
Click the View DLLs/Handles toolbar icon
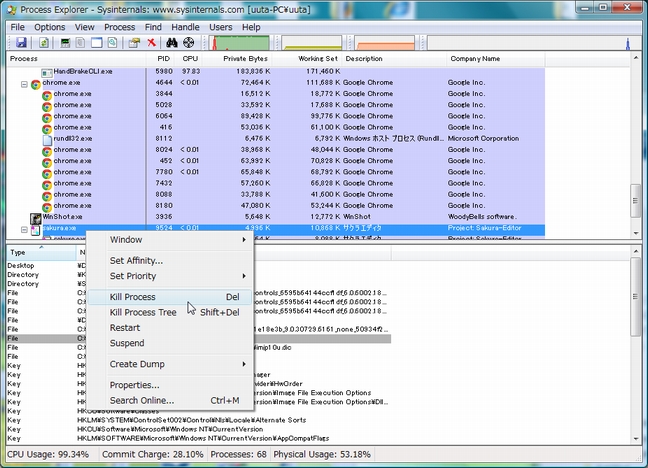click(112, 43)
